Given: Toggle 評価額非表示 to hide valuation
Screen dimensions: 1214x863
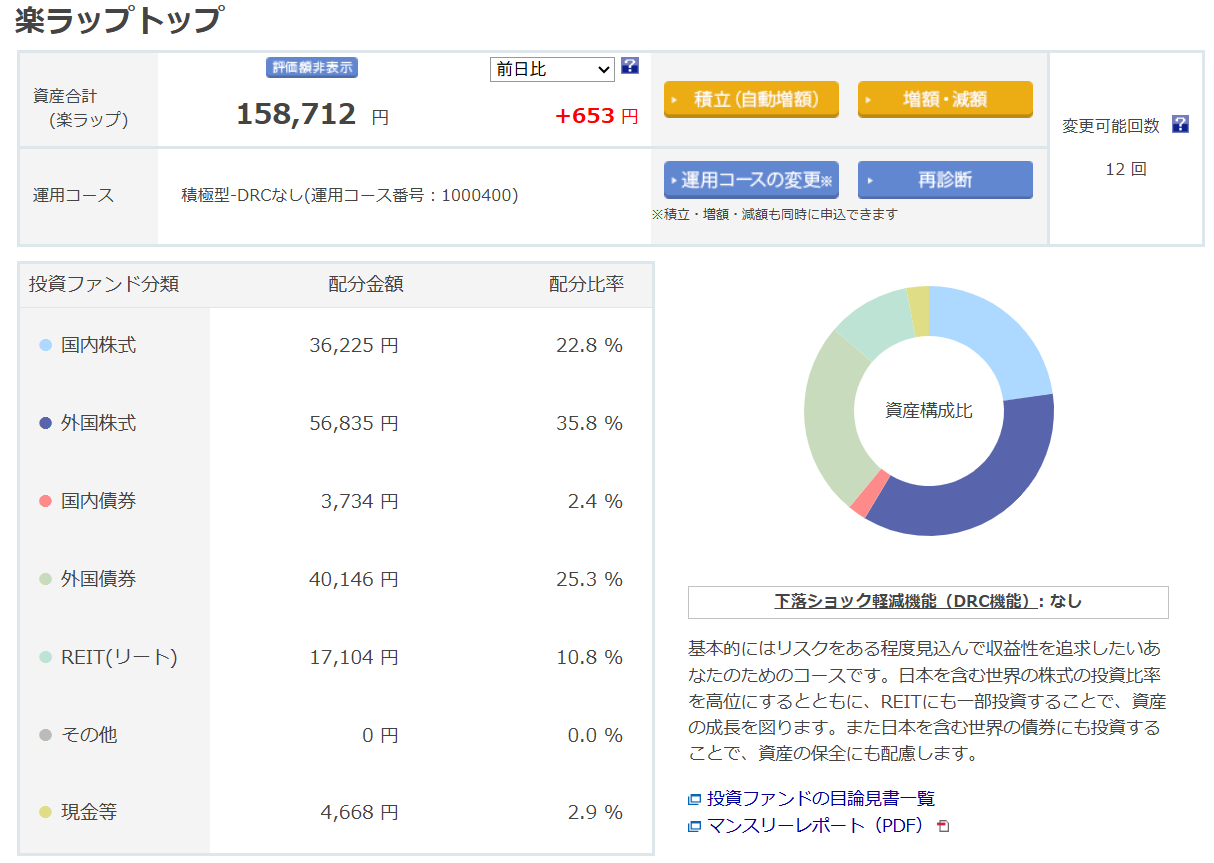Looking at the screenshot, I should [x=312, y=68].
